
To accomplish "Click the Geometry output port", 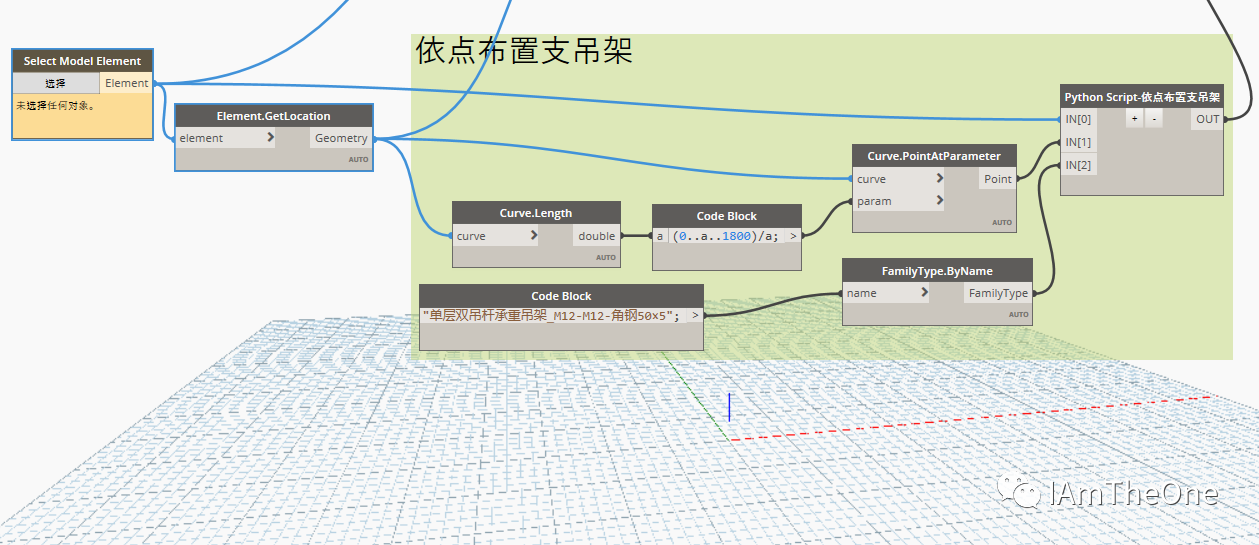I will click(341, 138).
